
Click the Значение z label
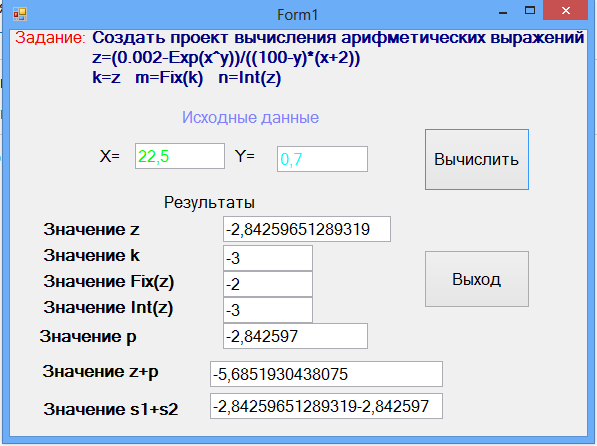pyautogui.click(x=91, y=229)
